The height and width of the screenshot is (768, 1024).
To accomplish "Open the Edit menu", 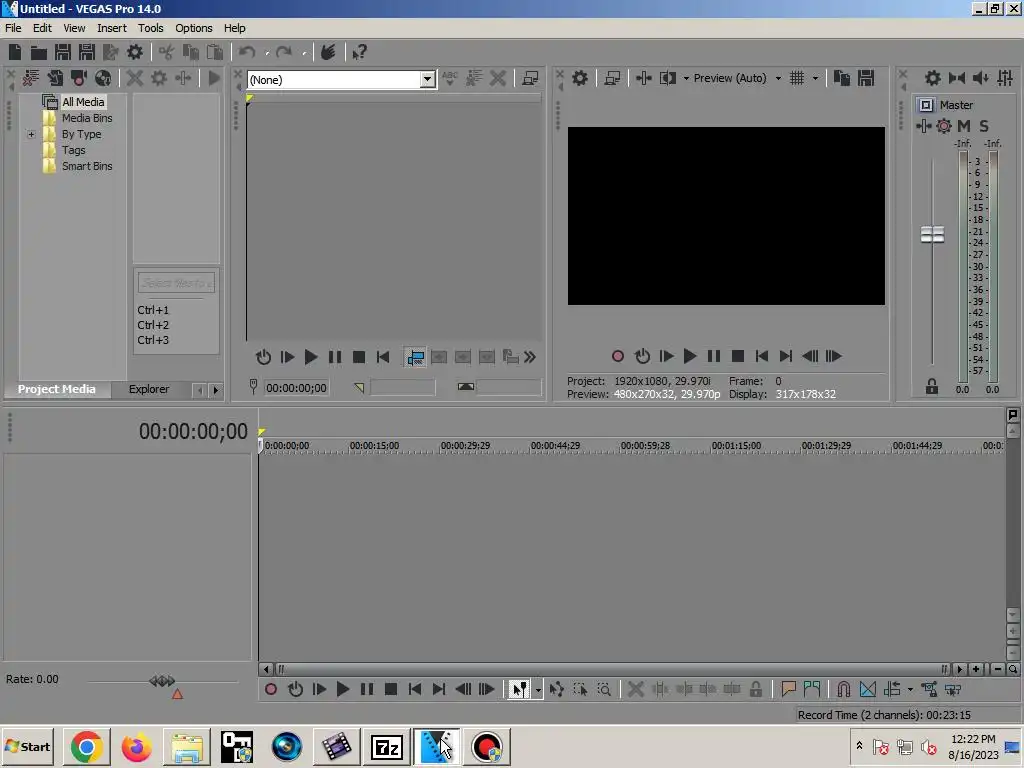I will [x=42, y=28].
